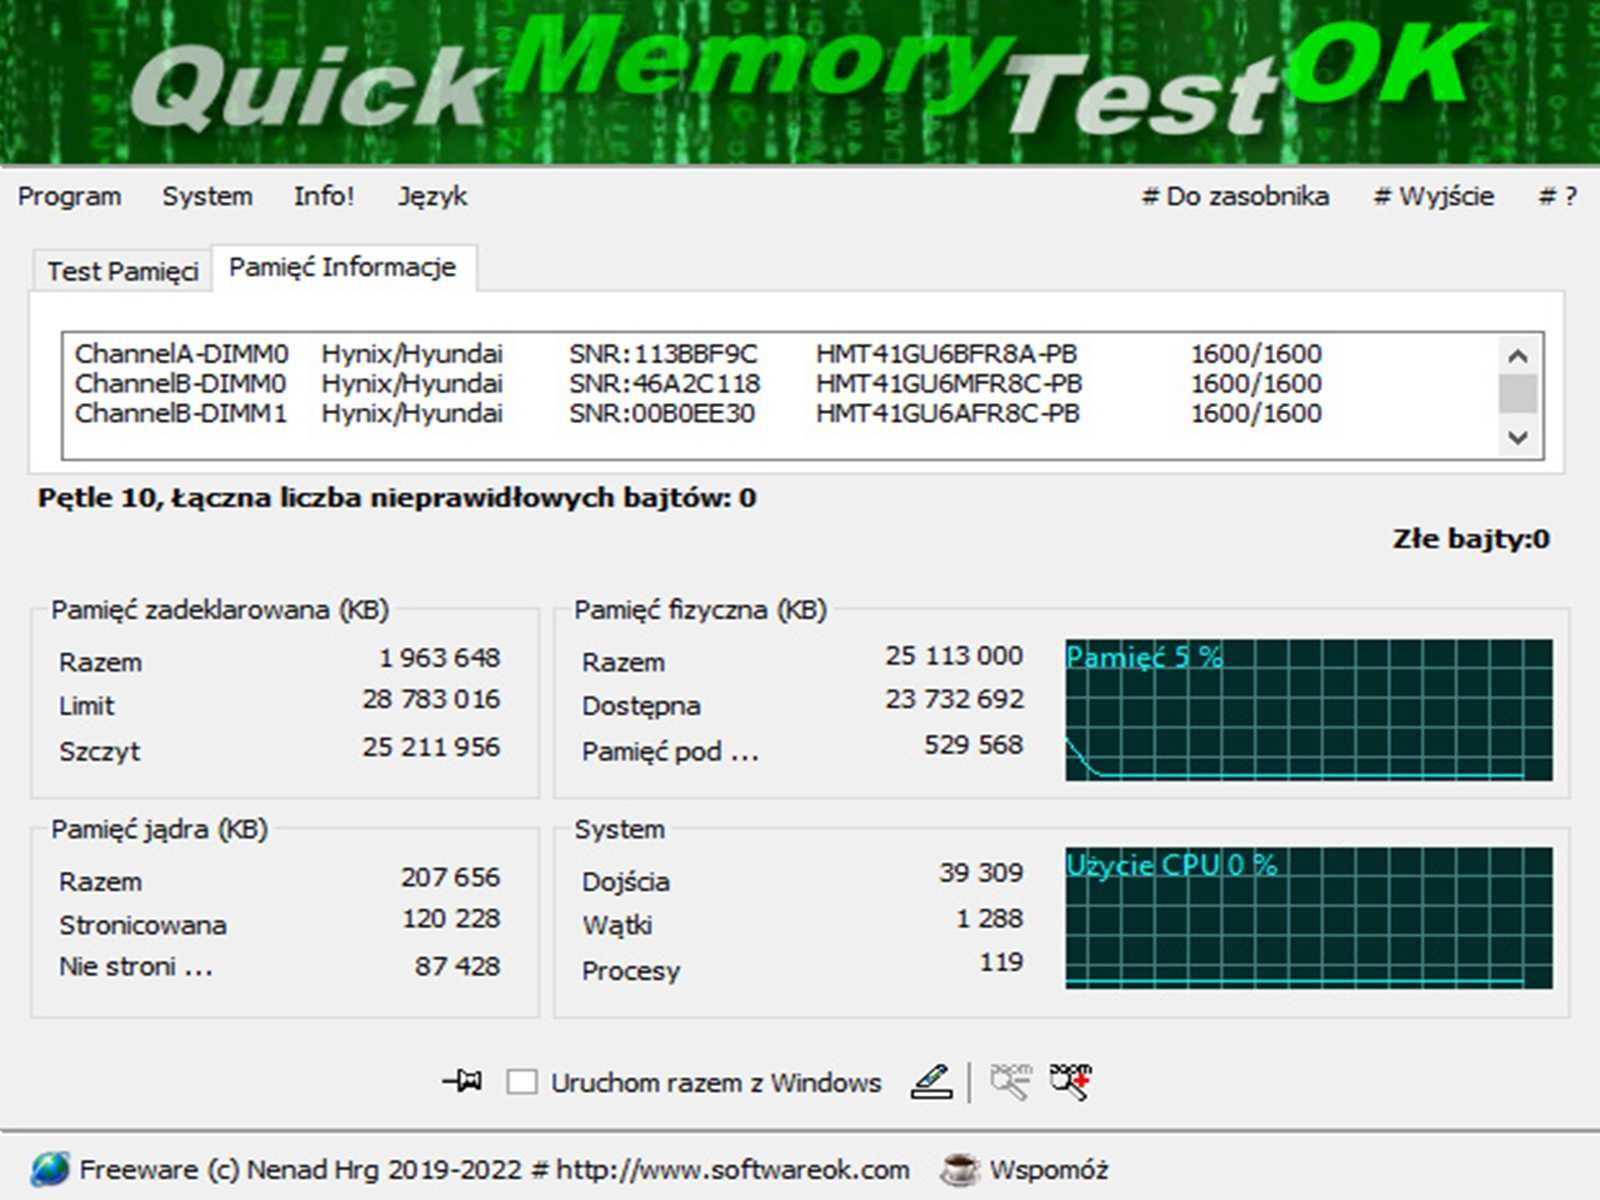
Task: Click # Do zasobnika to minimize to tray
Action: click(1235, 196)
